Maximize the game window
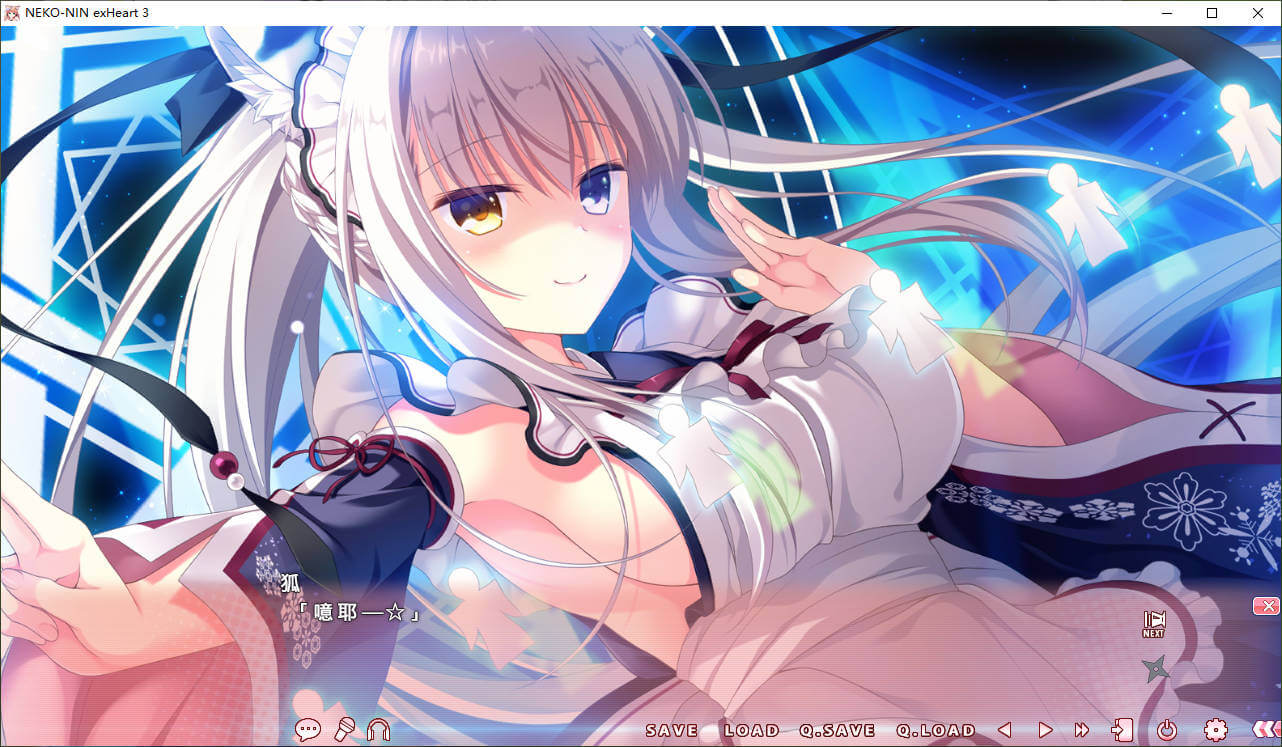The width and height of the screenshot is (1282, 747). (x=1212, y=13)
